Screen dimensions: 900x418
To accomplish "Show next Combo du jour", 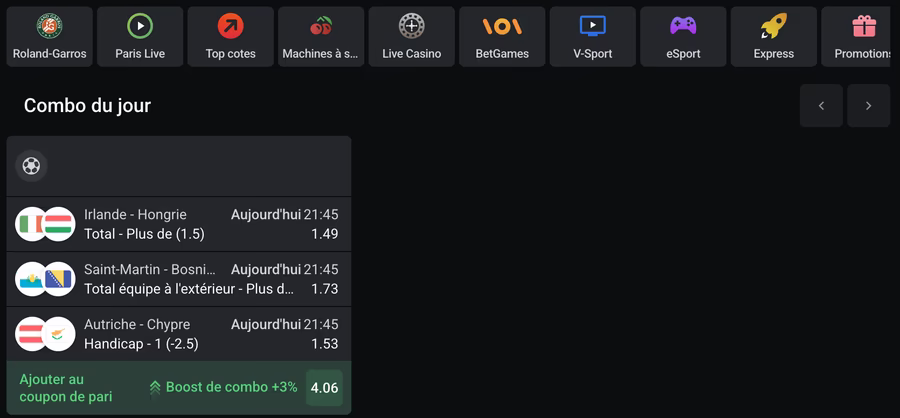I will pyautogui.click(x=868, y=106).
